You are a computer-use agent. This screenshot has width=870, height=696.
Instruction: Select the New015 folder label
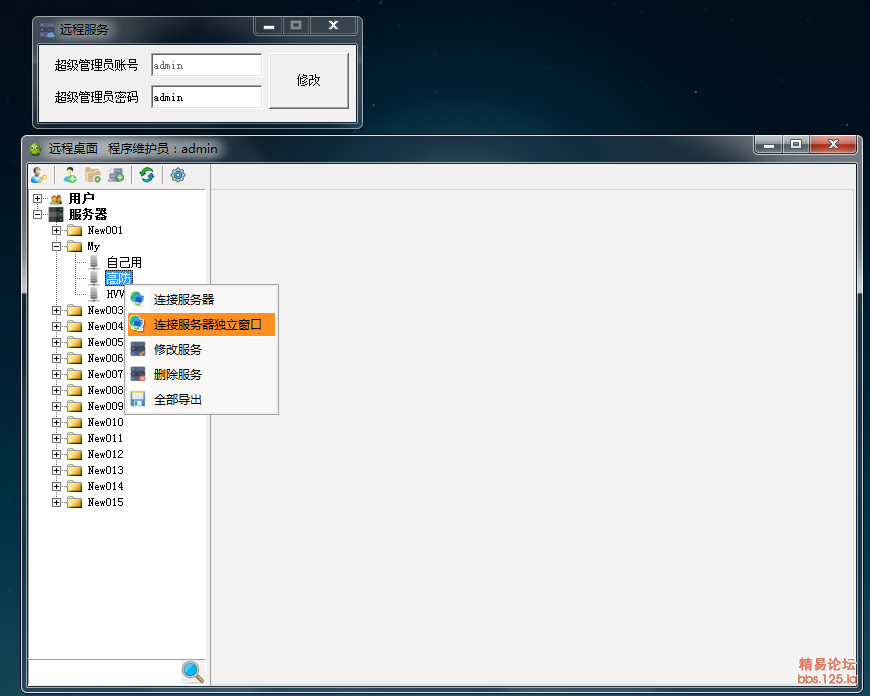tap(105, 502)
